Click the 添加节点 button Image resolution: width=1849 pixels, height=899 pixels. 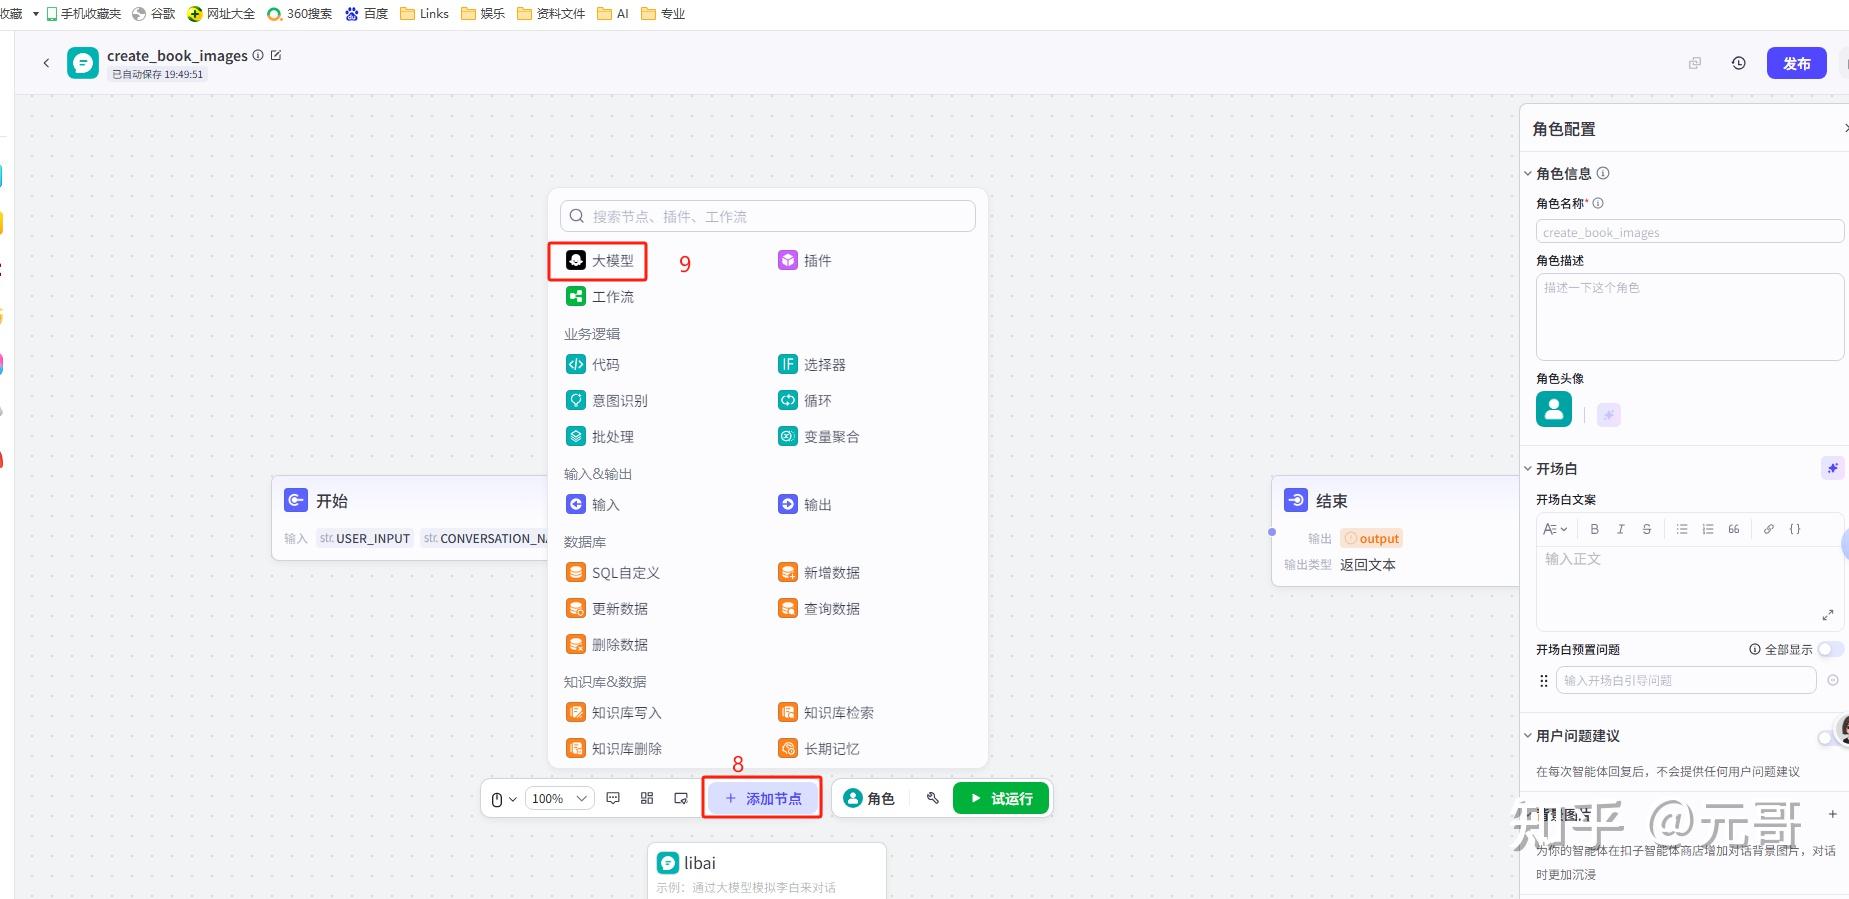click(763, 798)
